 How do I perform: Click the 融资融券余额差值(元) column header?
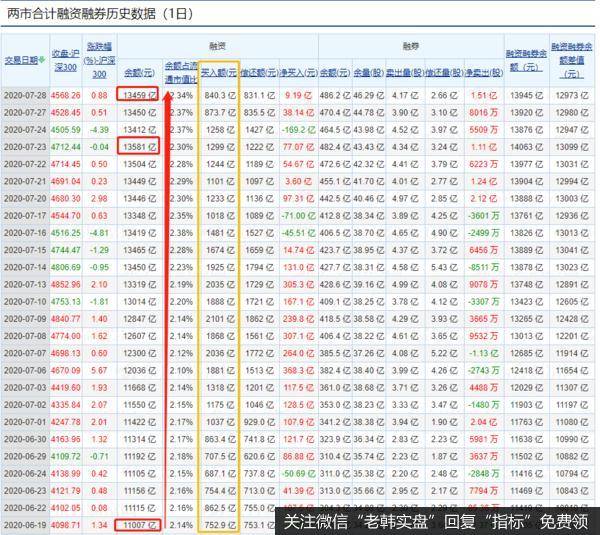click(x=572, y=60)
